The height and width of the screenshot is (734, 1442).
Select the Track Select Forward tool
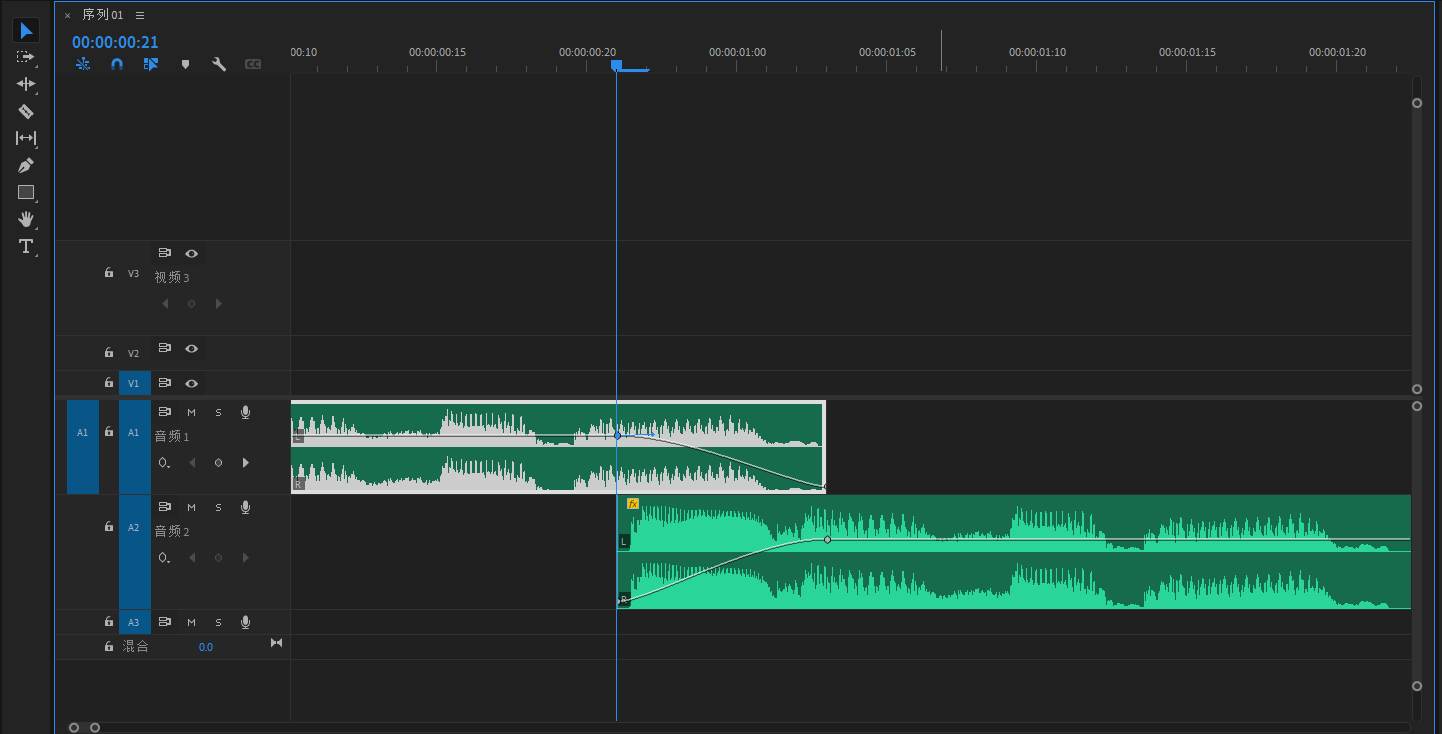(26, 57)
